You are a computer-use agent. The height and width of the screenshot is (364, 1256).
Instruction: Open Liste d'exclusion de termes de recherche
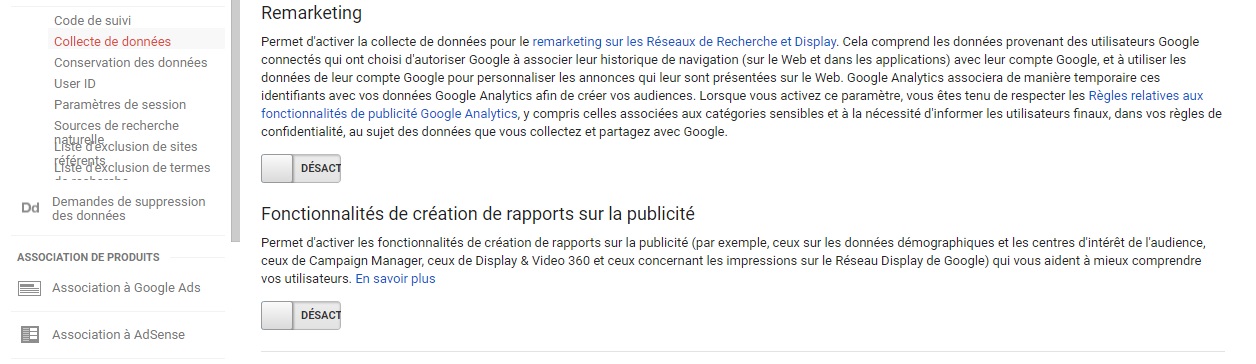click(x=132, y=171)
